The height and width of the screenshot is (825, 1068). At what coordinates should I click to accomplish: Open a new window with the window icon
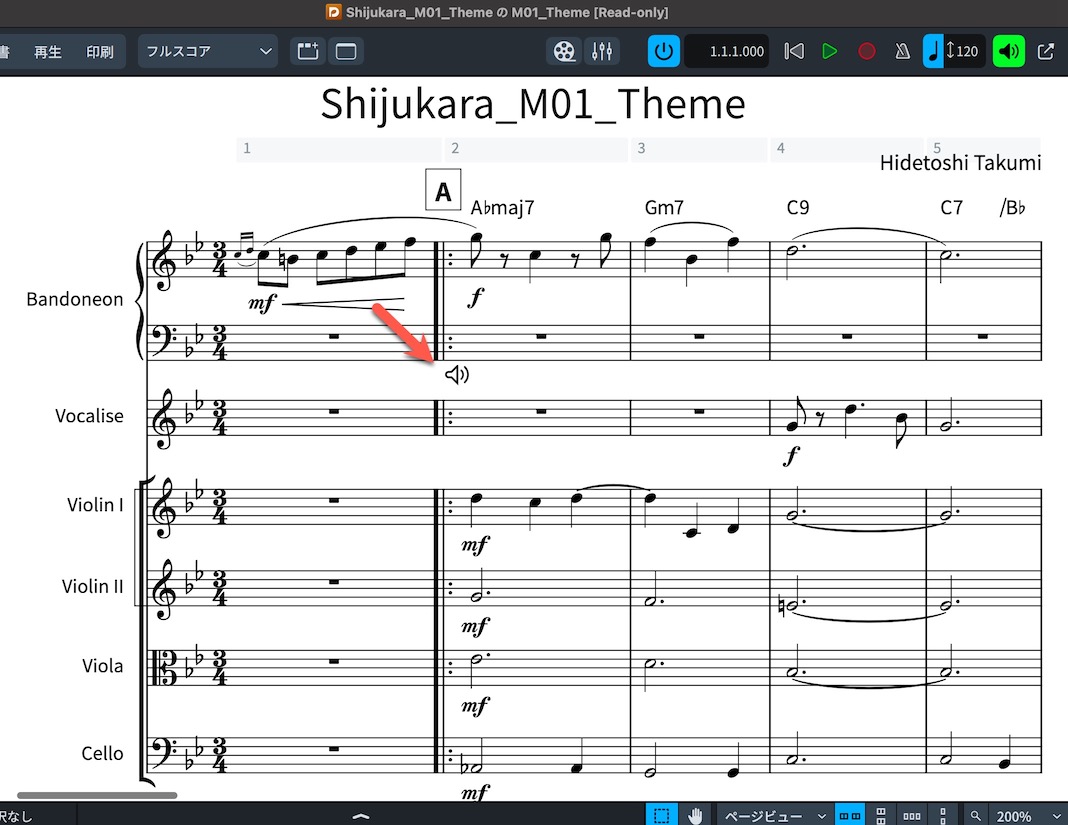click(x=346, y=51)
